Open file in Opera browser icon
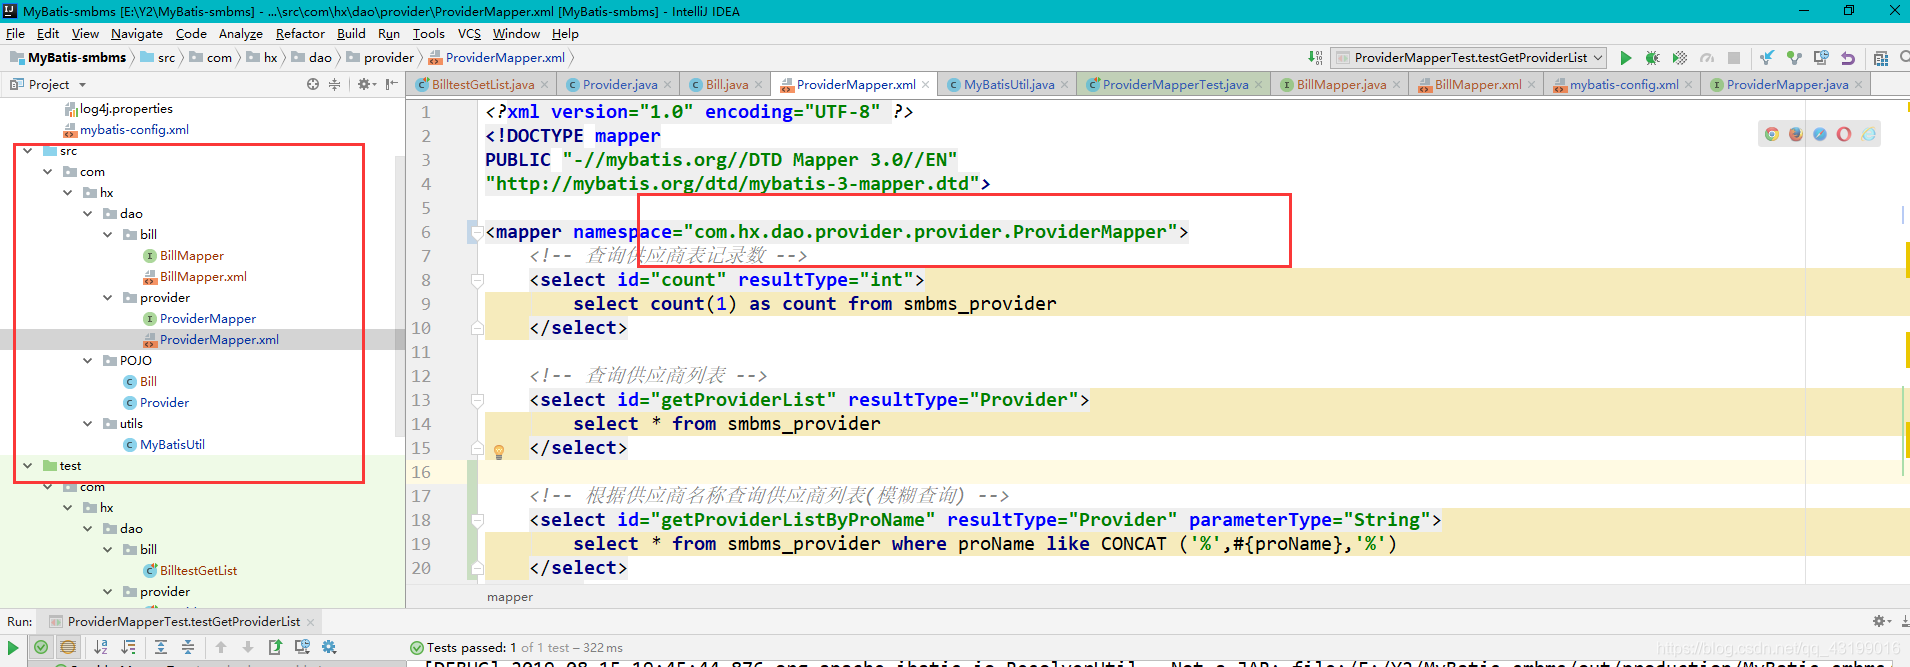The image size is (1910, 667). 1844,134
